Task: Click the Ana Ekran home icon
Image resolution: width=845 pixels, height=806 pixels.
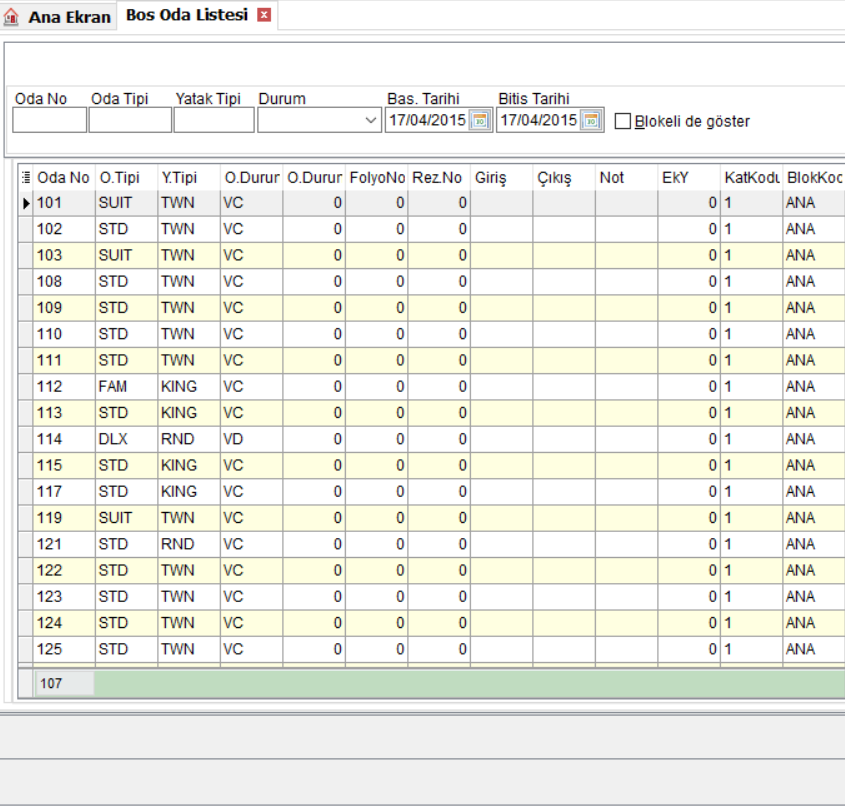Action: [12, 17]
